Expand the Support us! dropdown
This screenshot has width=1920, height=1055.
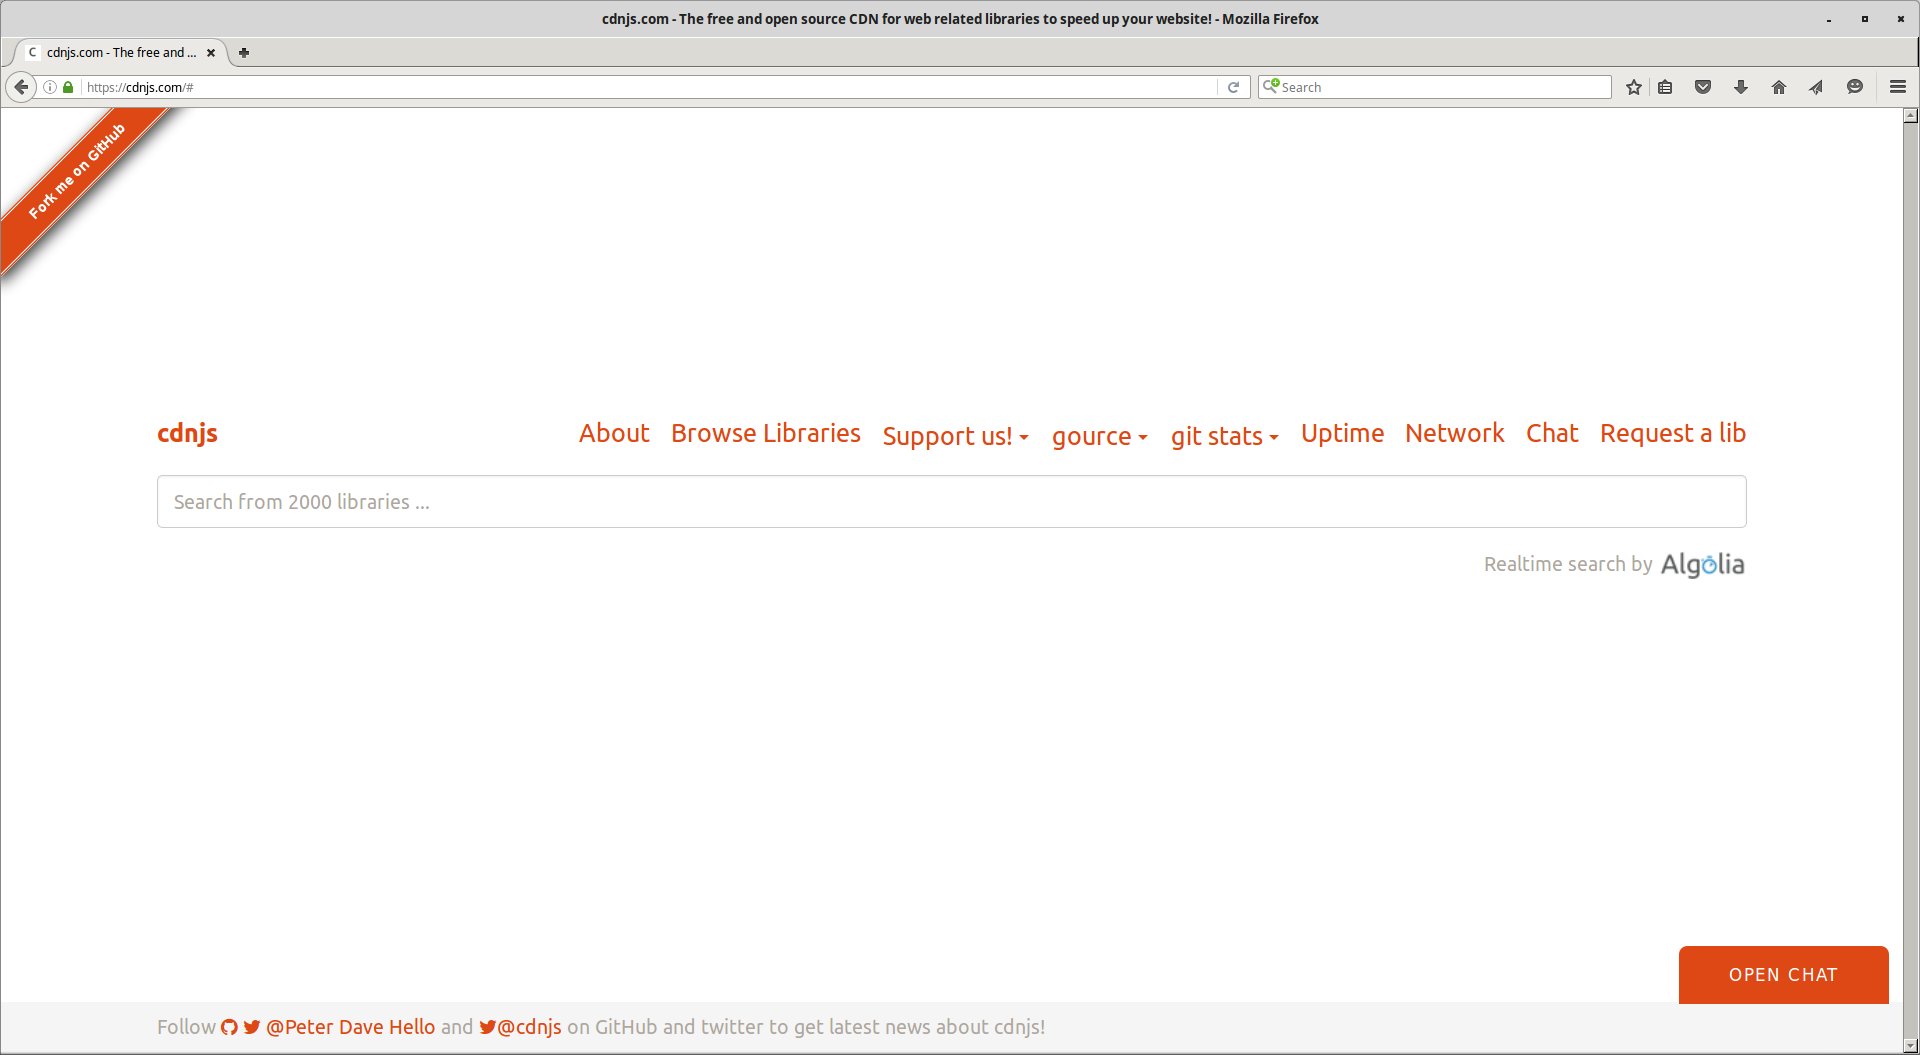956,436
